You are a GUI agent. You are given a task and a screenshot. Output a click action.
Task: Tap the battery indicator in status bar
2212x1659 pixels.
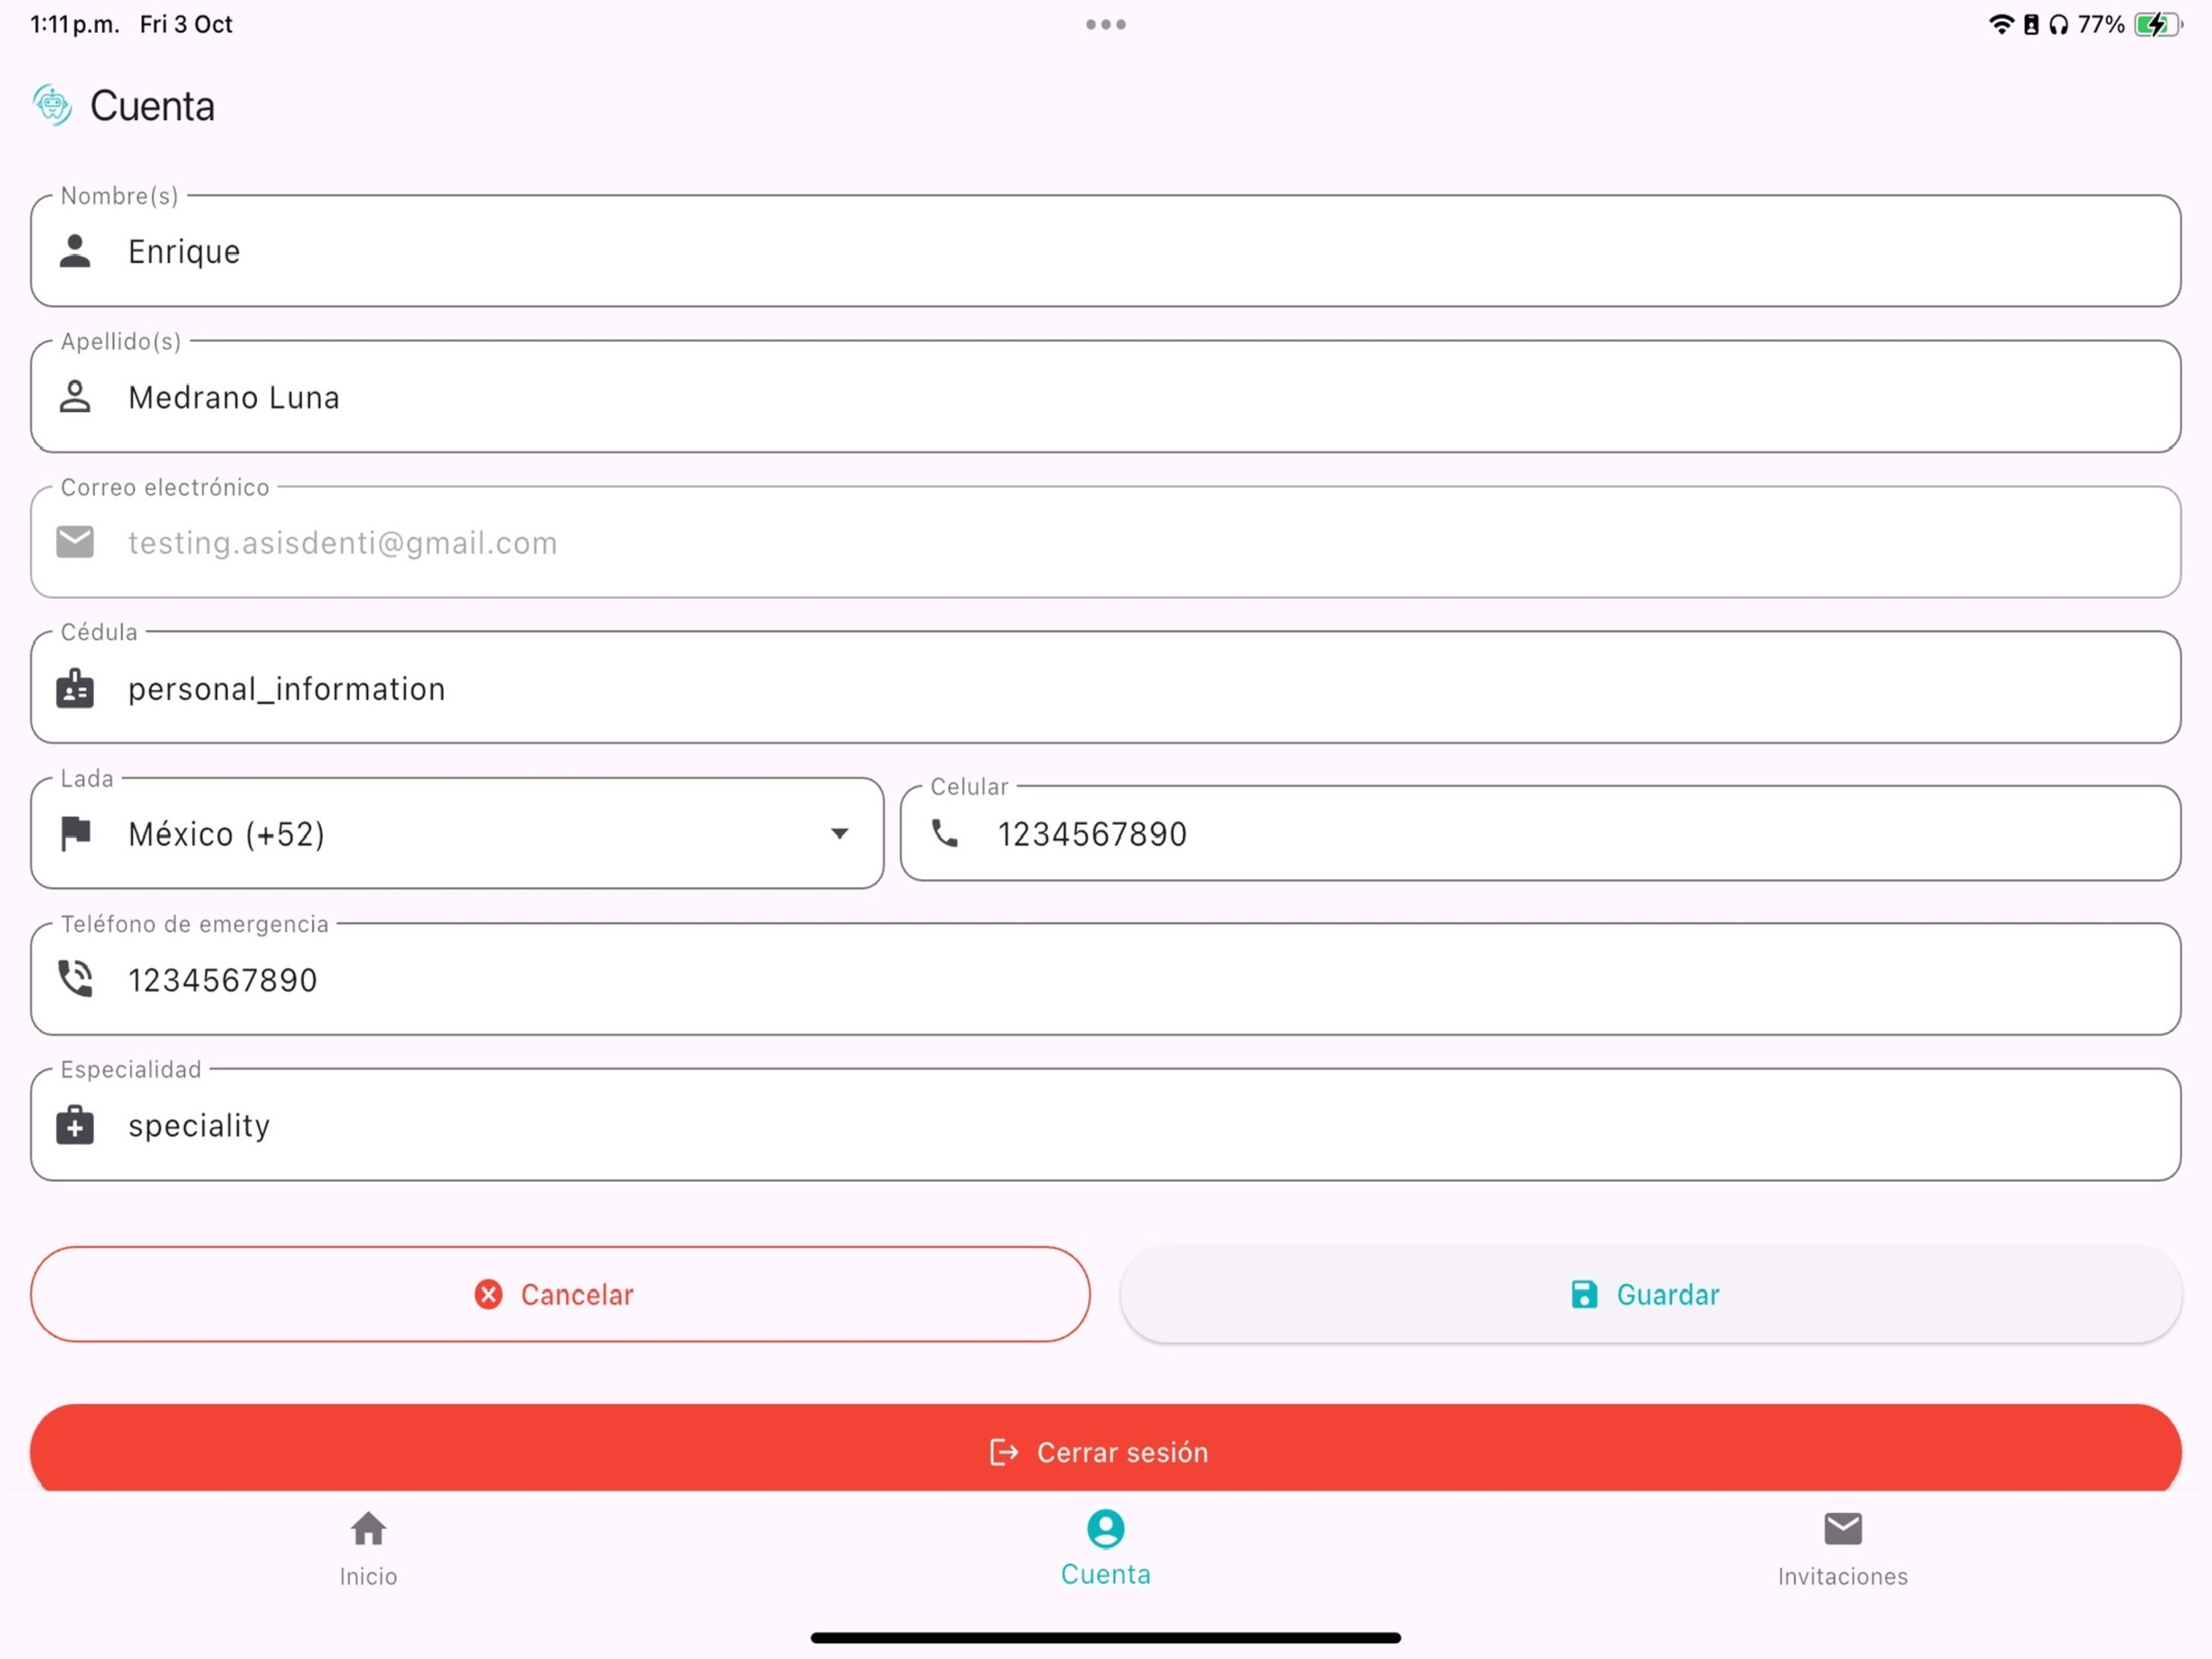pyautogui.click(x=2158, y=25)
